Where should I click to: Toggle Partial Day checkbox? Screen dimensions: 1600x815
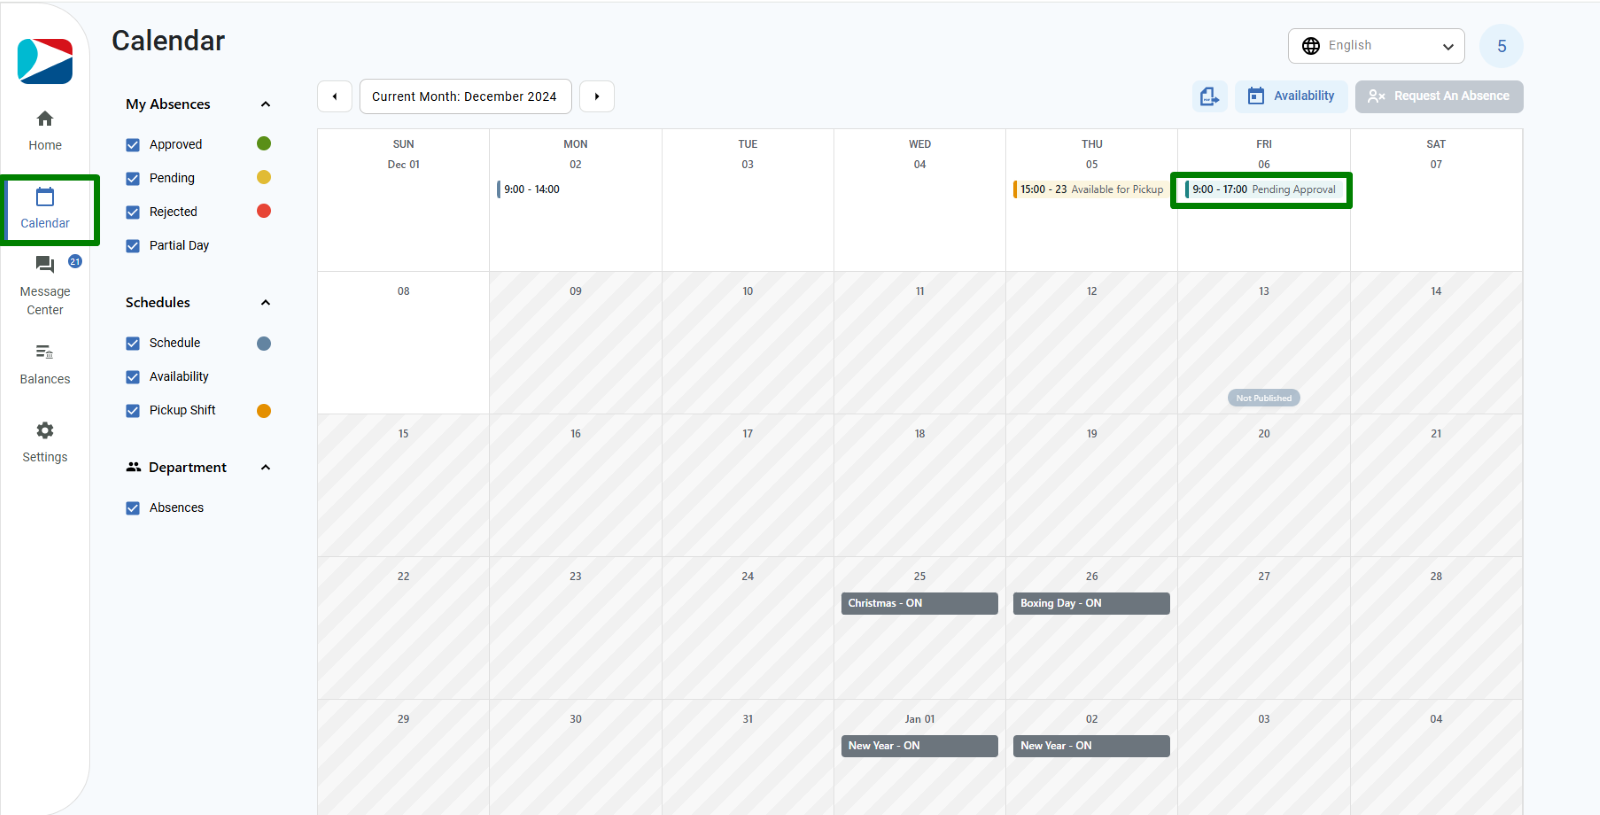click(133, 246)
